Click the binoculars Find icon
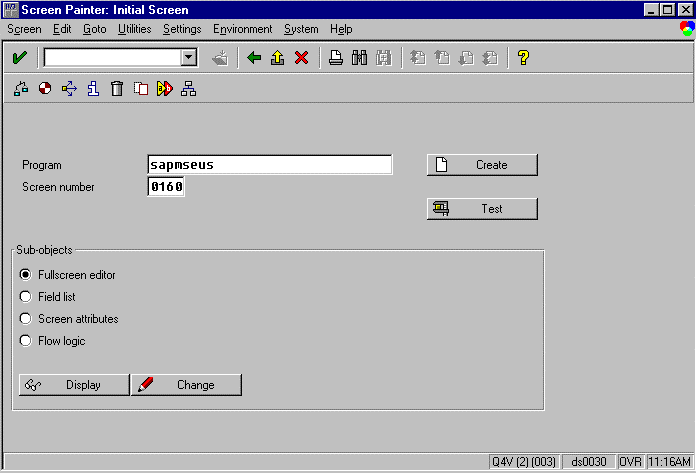The width and height of the screenshot is (696, 473). pos(360,58)
